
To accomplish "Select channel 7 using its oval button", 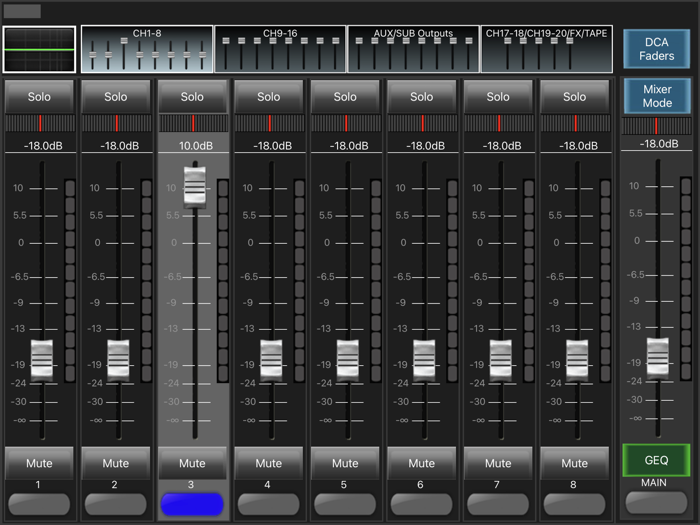I will click(498, 504).
